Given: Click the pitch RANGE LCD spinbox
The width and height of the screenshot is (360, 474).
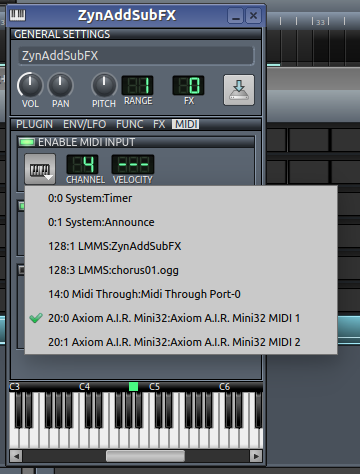Looking at the screenshot, I should click(x=138, y=85).
